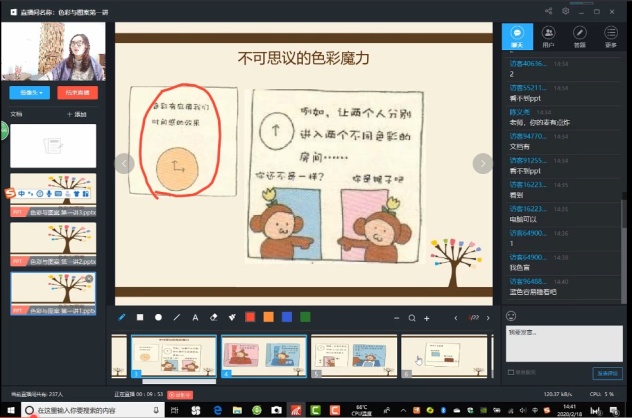Image resolution: width=632 pixels, height=418 pixels.
Task: Select the circle shape tool
Action: point(158,317)
